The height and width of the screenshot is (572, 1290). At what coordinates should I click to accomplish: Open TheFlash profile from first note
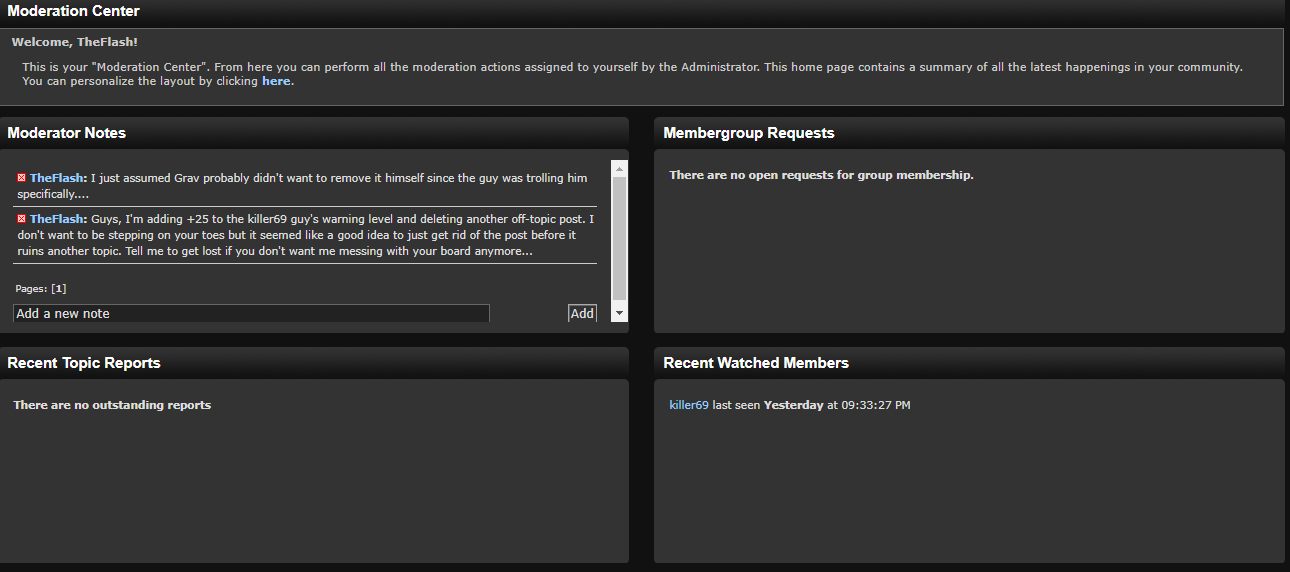tap(57, 178)
